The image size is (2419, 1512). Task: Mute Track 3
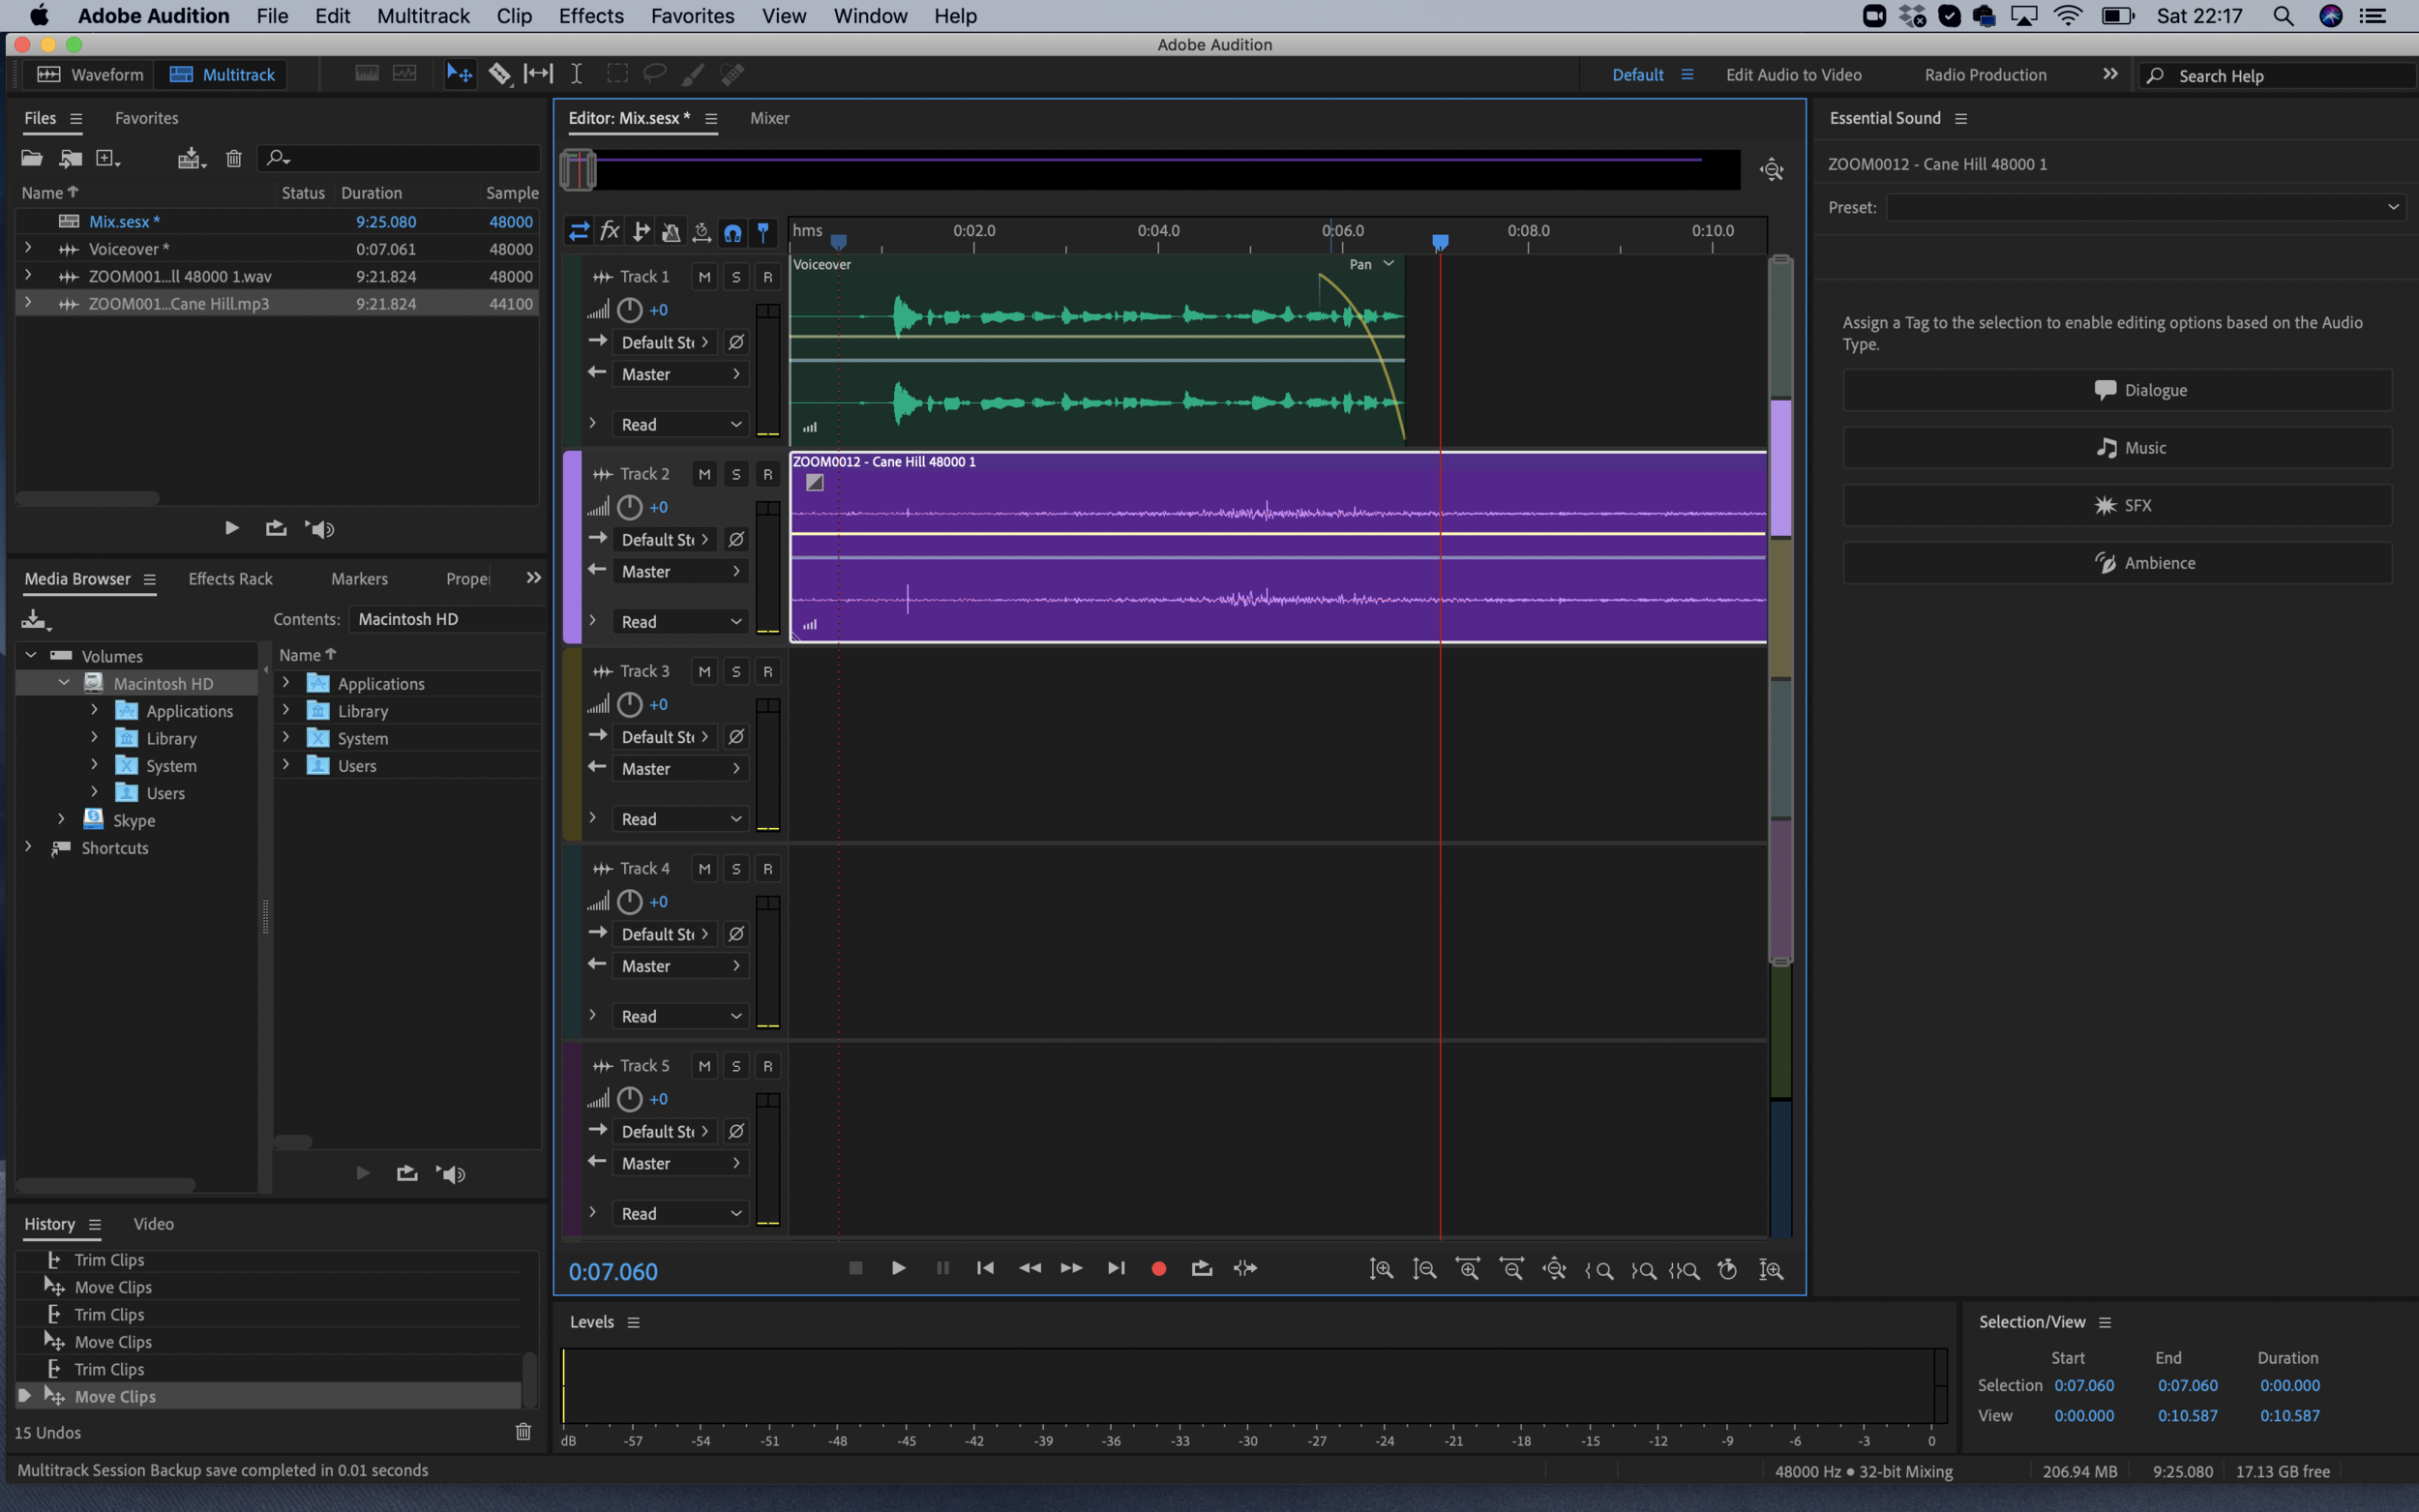[704, 672]
